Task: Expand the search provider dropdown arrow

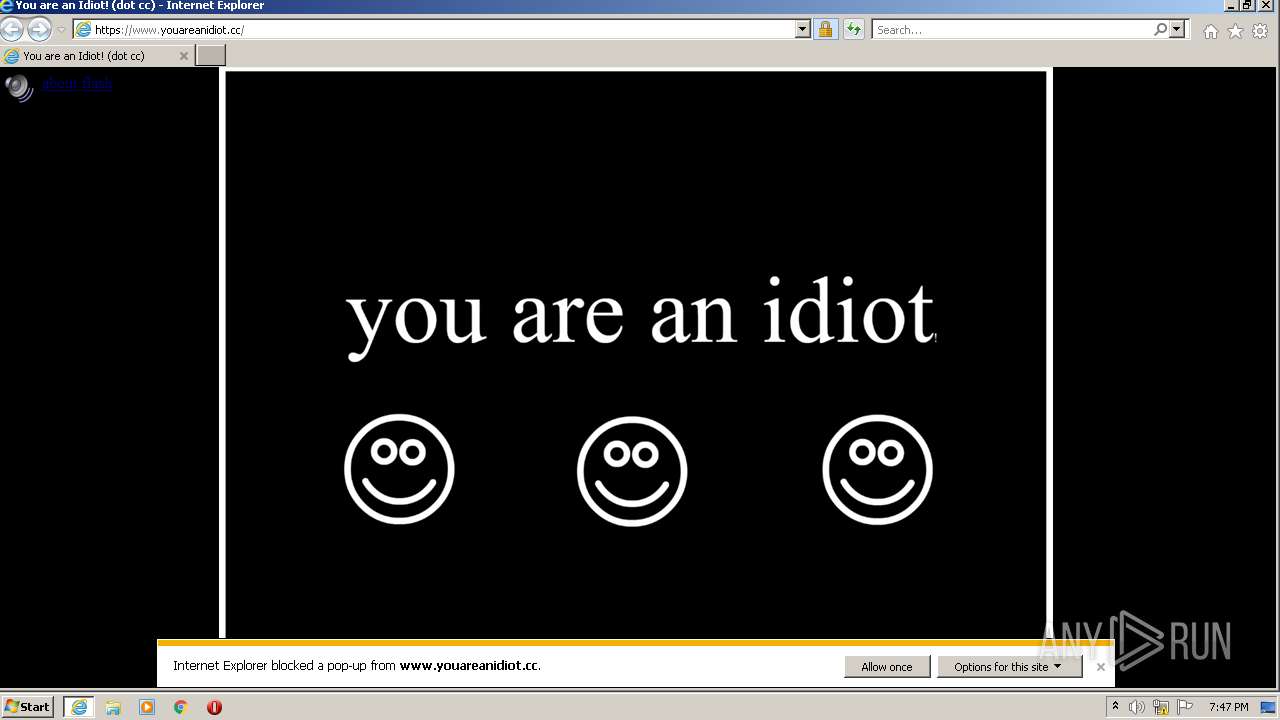Action: click(1177, 29)
